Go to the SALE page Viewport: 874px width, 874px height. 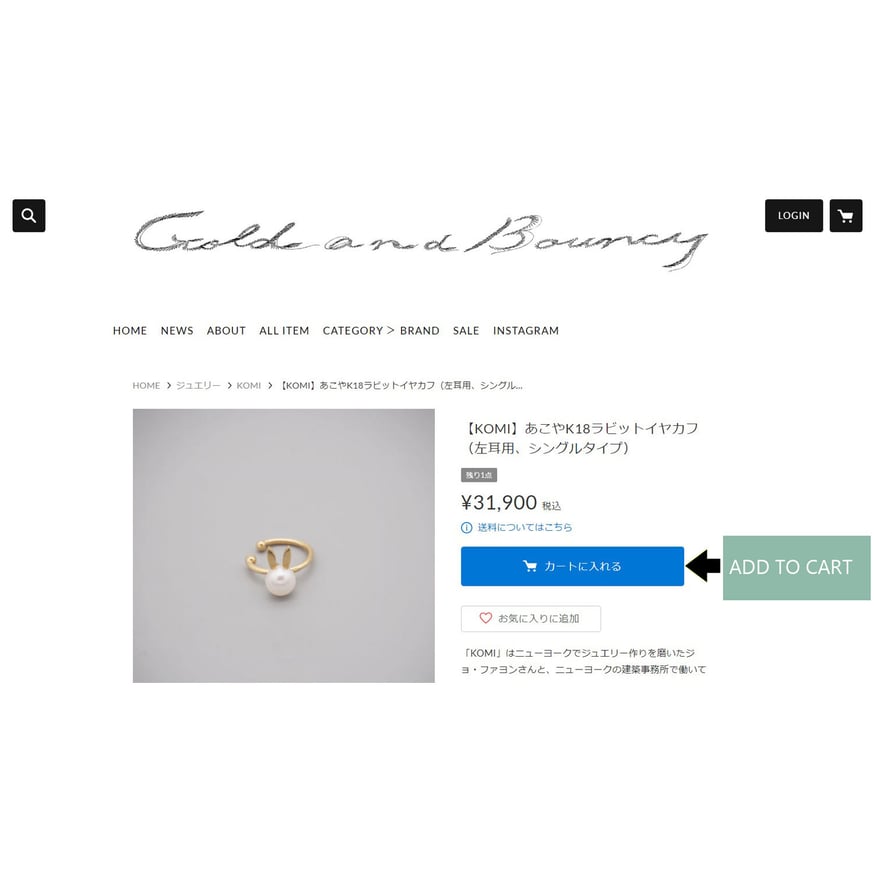(x=466, y=331)
